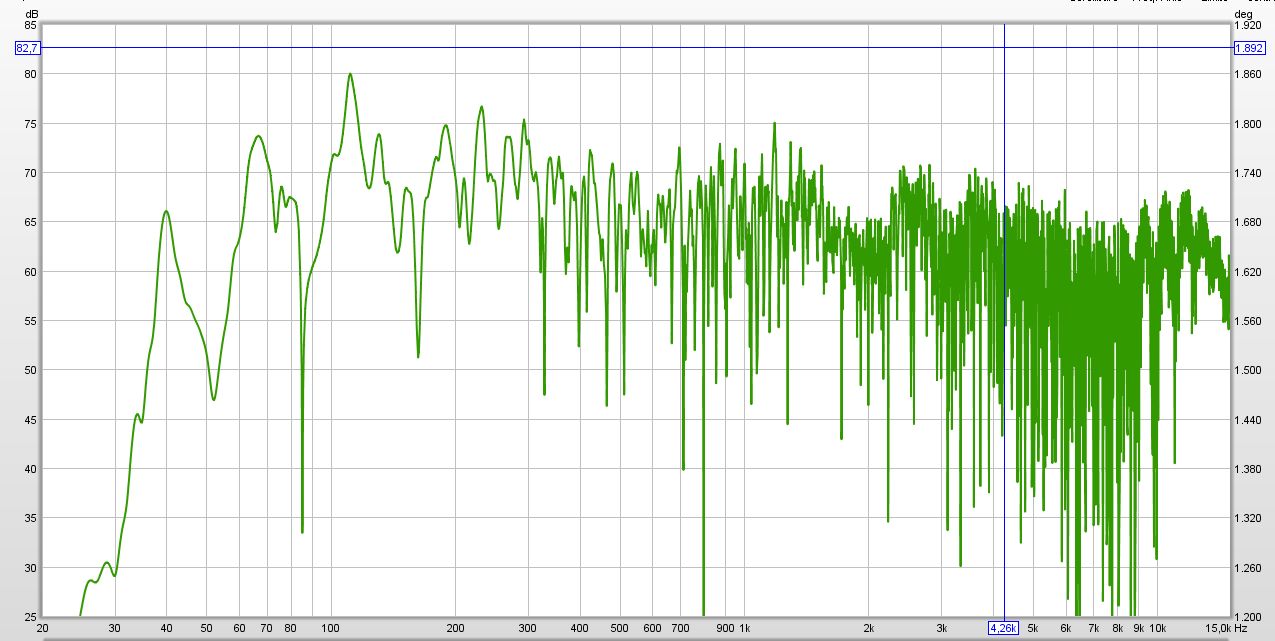Click the 1.500 value on the right axis
Viewport: 1275px width, 641px height.
click(x=1248, y=370)
